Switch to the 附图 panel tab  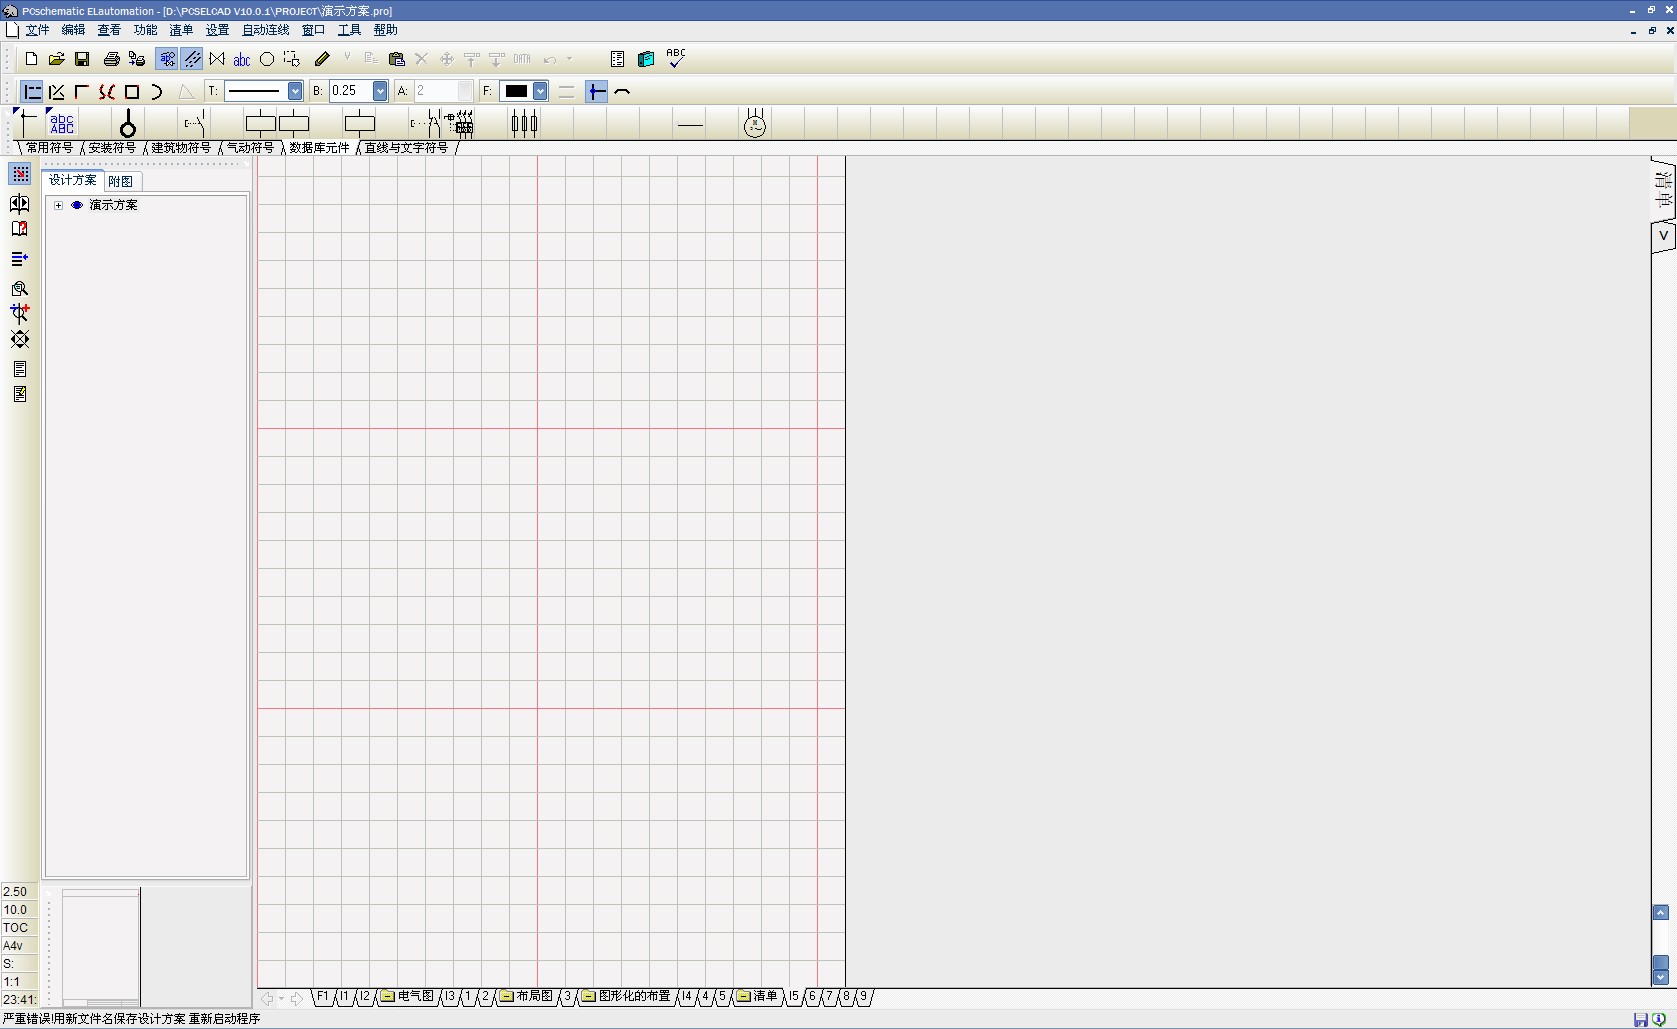[121, 181]
